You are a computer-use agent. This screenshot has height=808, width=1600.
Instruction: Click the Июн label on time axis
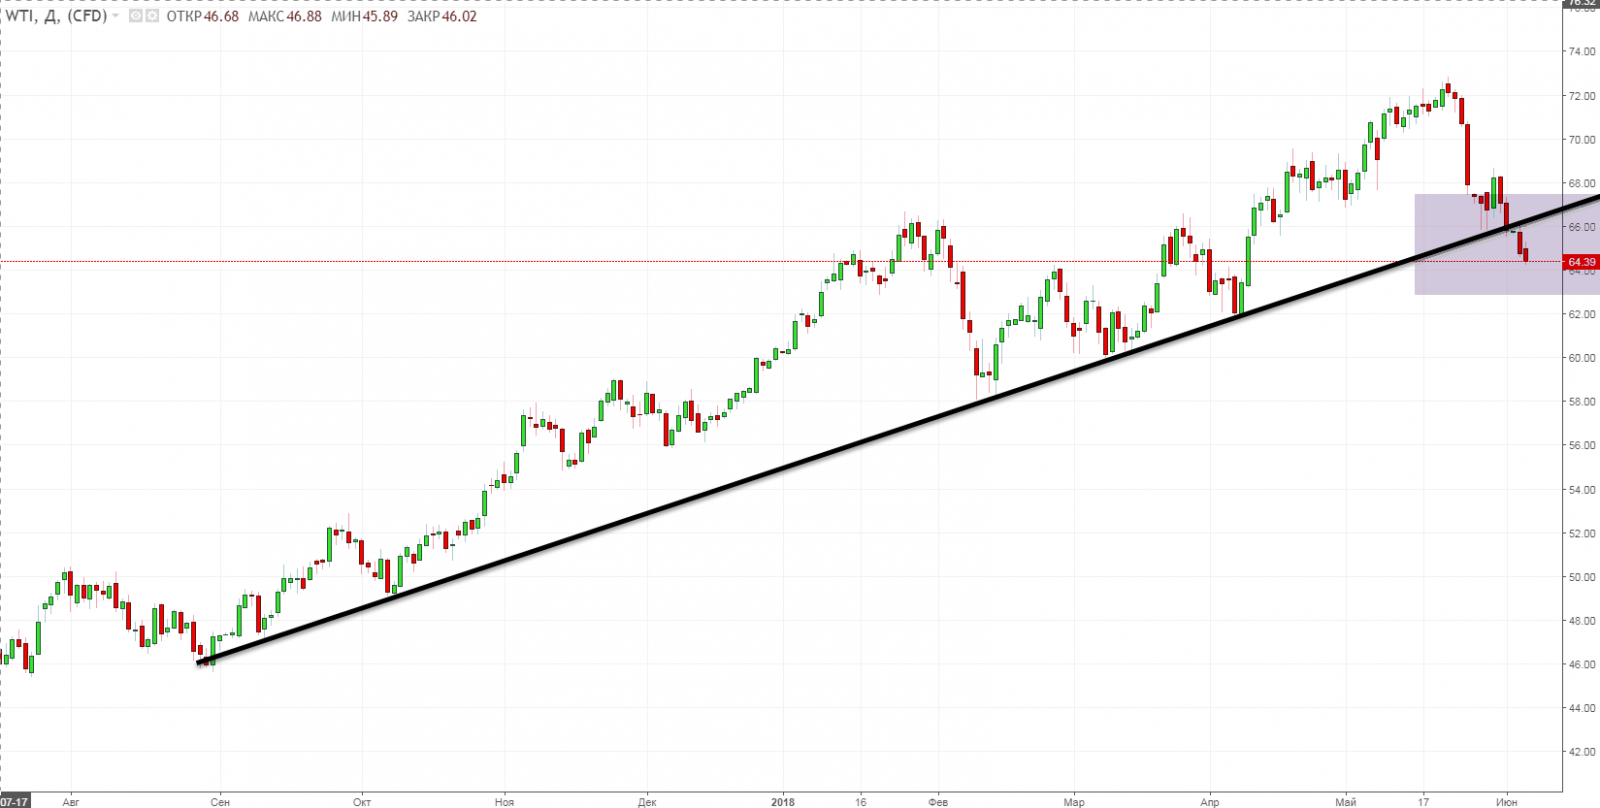(1506, 801)
